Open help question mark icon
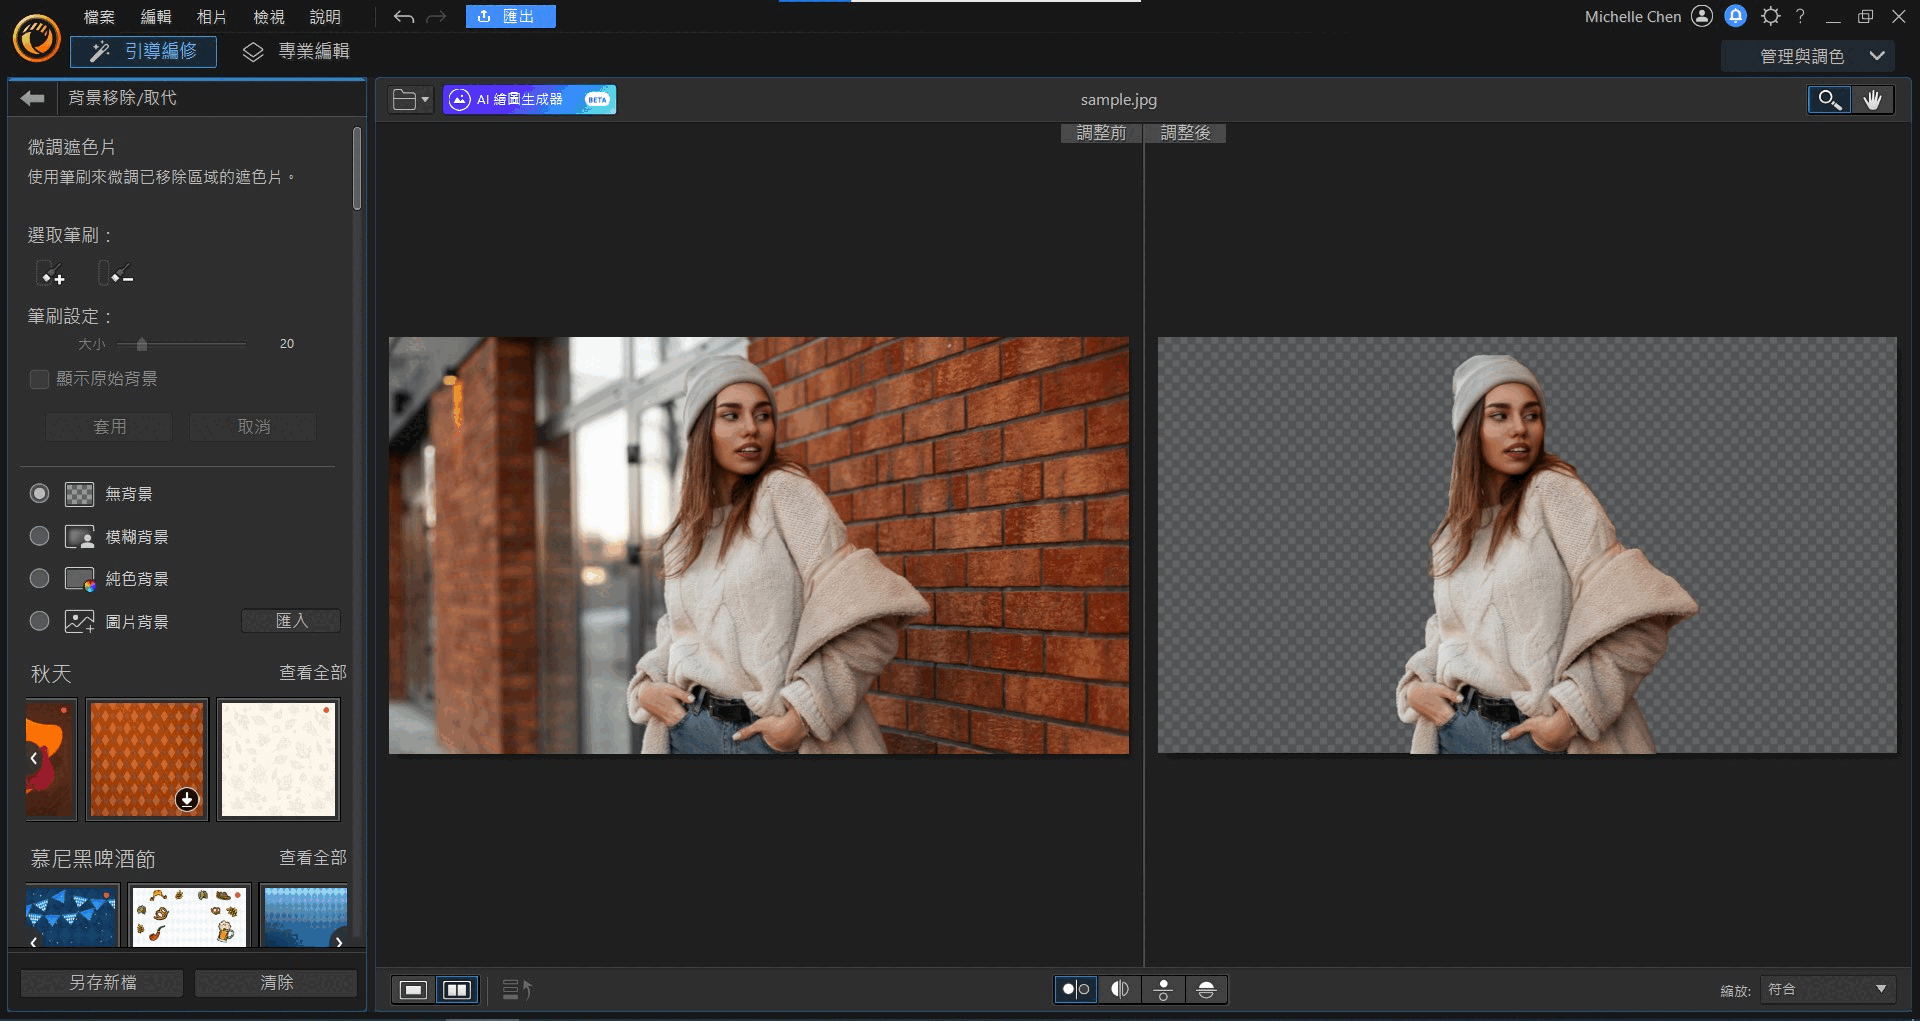This screenshot has width=1920, height=1021. point(1800,16)
